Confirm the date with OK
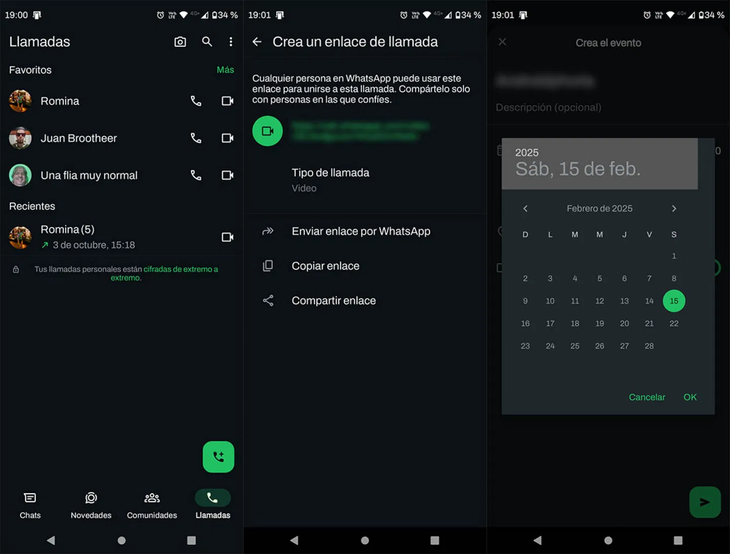 pyautogui.click(x=690, y=397)
